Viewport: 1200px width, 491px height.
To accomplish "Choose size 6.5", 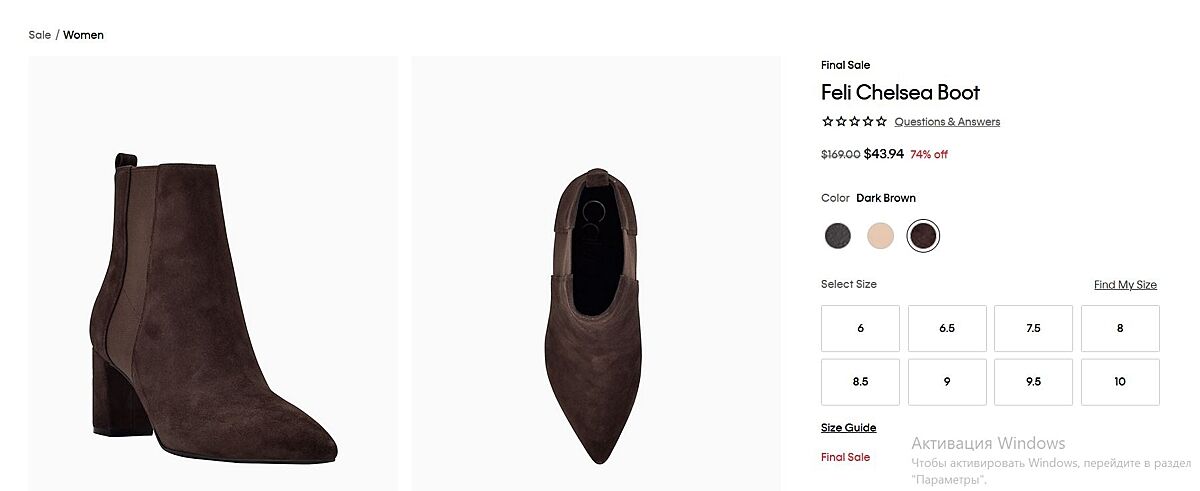I will 947,328.
